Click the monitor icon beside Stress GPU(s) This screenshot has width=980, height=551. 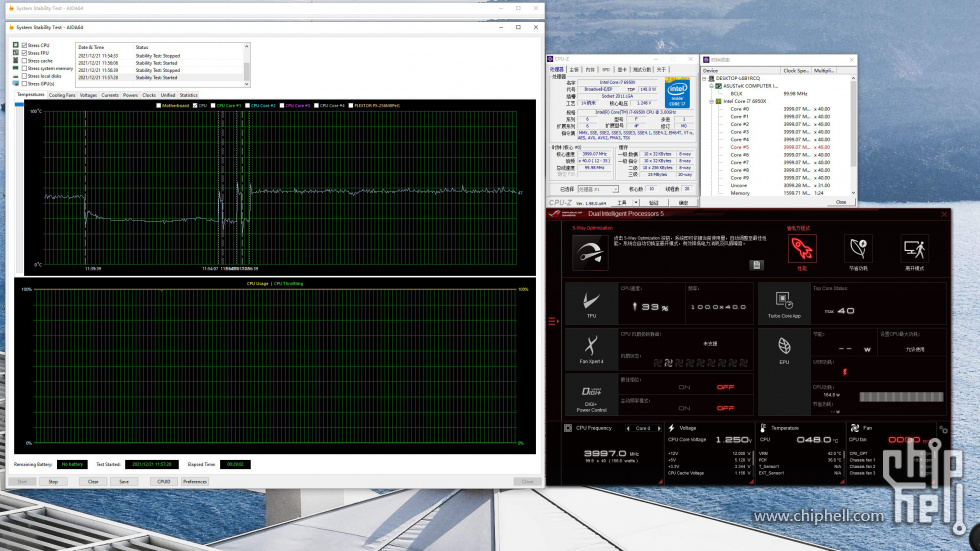16,83
